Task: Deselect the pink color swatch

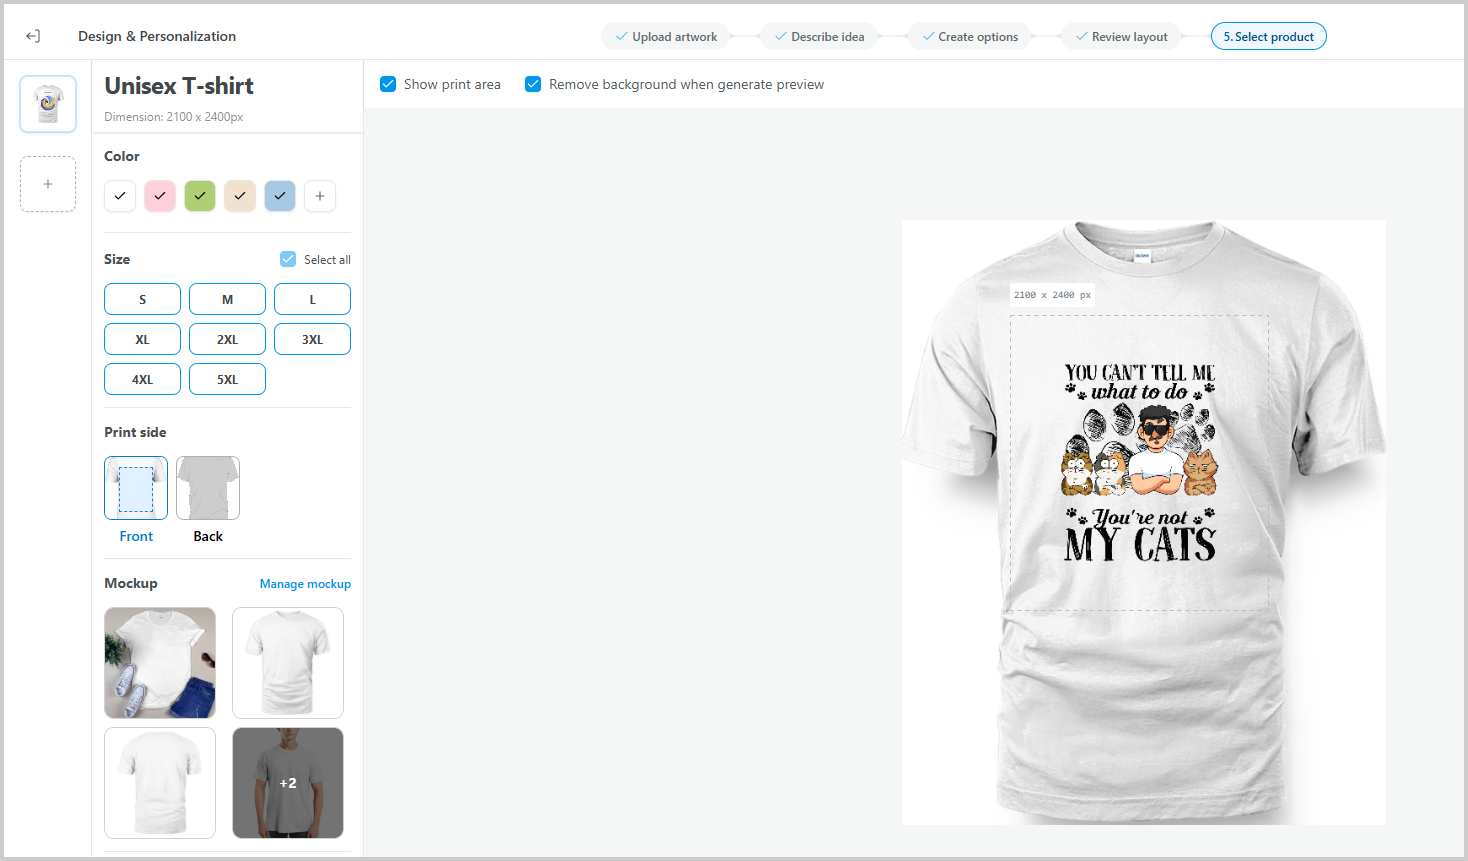Action: coord(160,196)
